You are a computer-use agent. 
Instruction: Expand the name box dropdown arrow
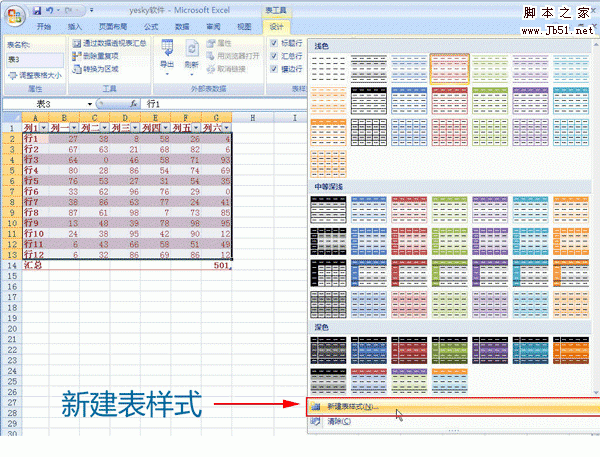(90, 104)
